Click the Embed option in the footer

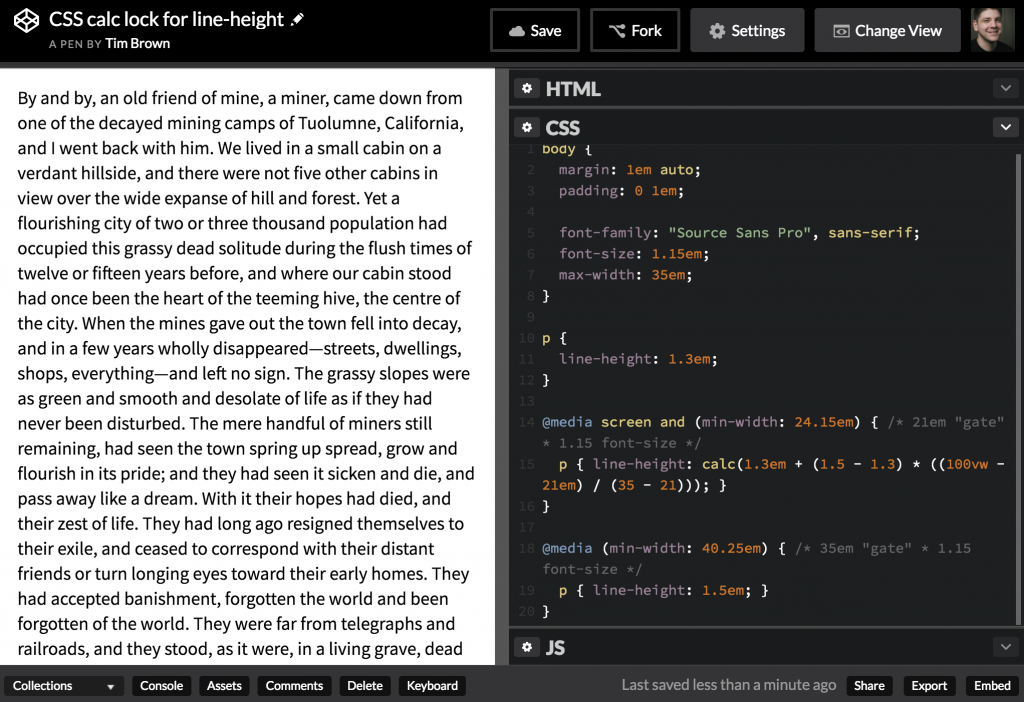point(990,685)
